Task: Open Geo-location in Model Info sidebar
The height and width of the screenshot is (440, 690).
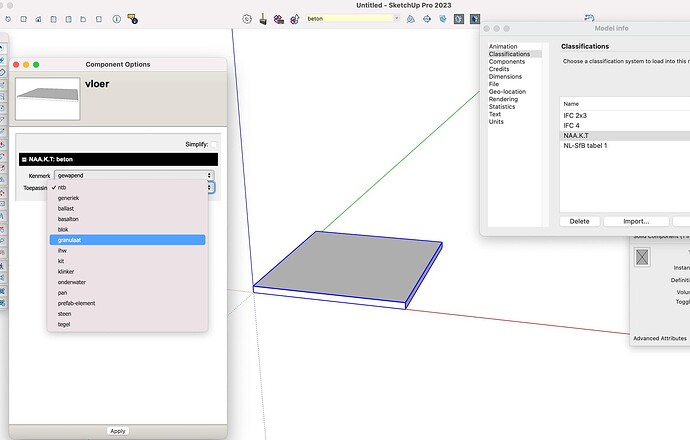Action: (x=507, y=92)
